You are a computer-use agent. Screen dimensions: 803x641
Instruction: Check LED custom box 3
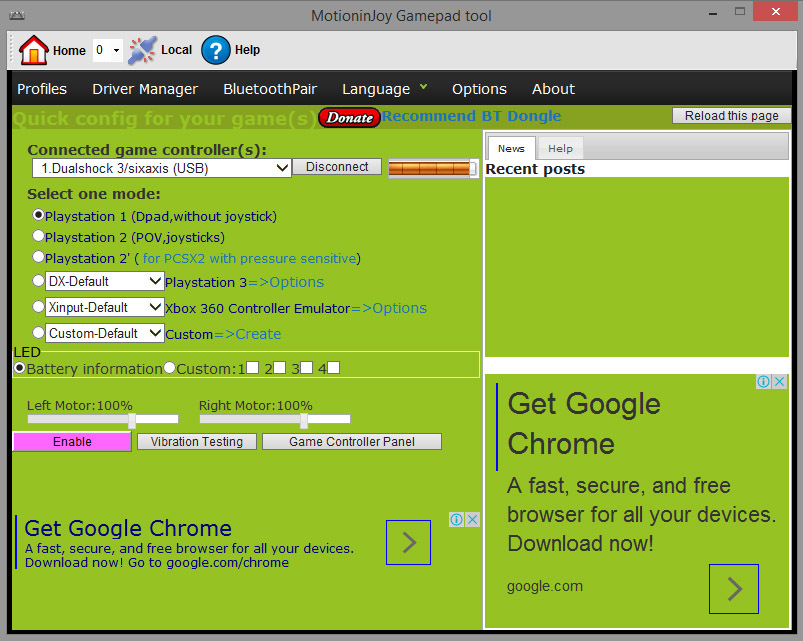(306, 368)
